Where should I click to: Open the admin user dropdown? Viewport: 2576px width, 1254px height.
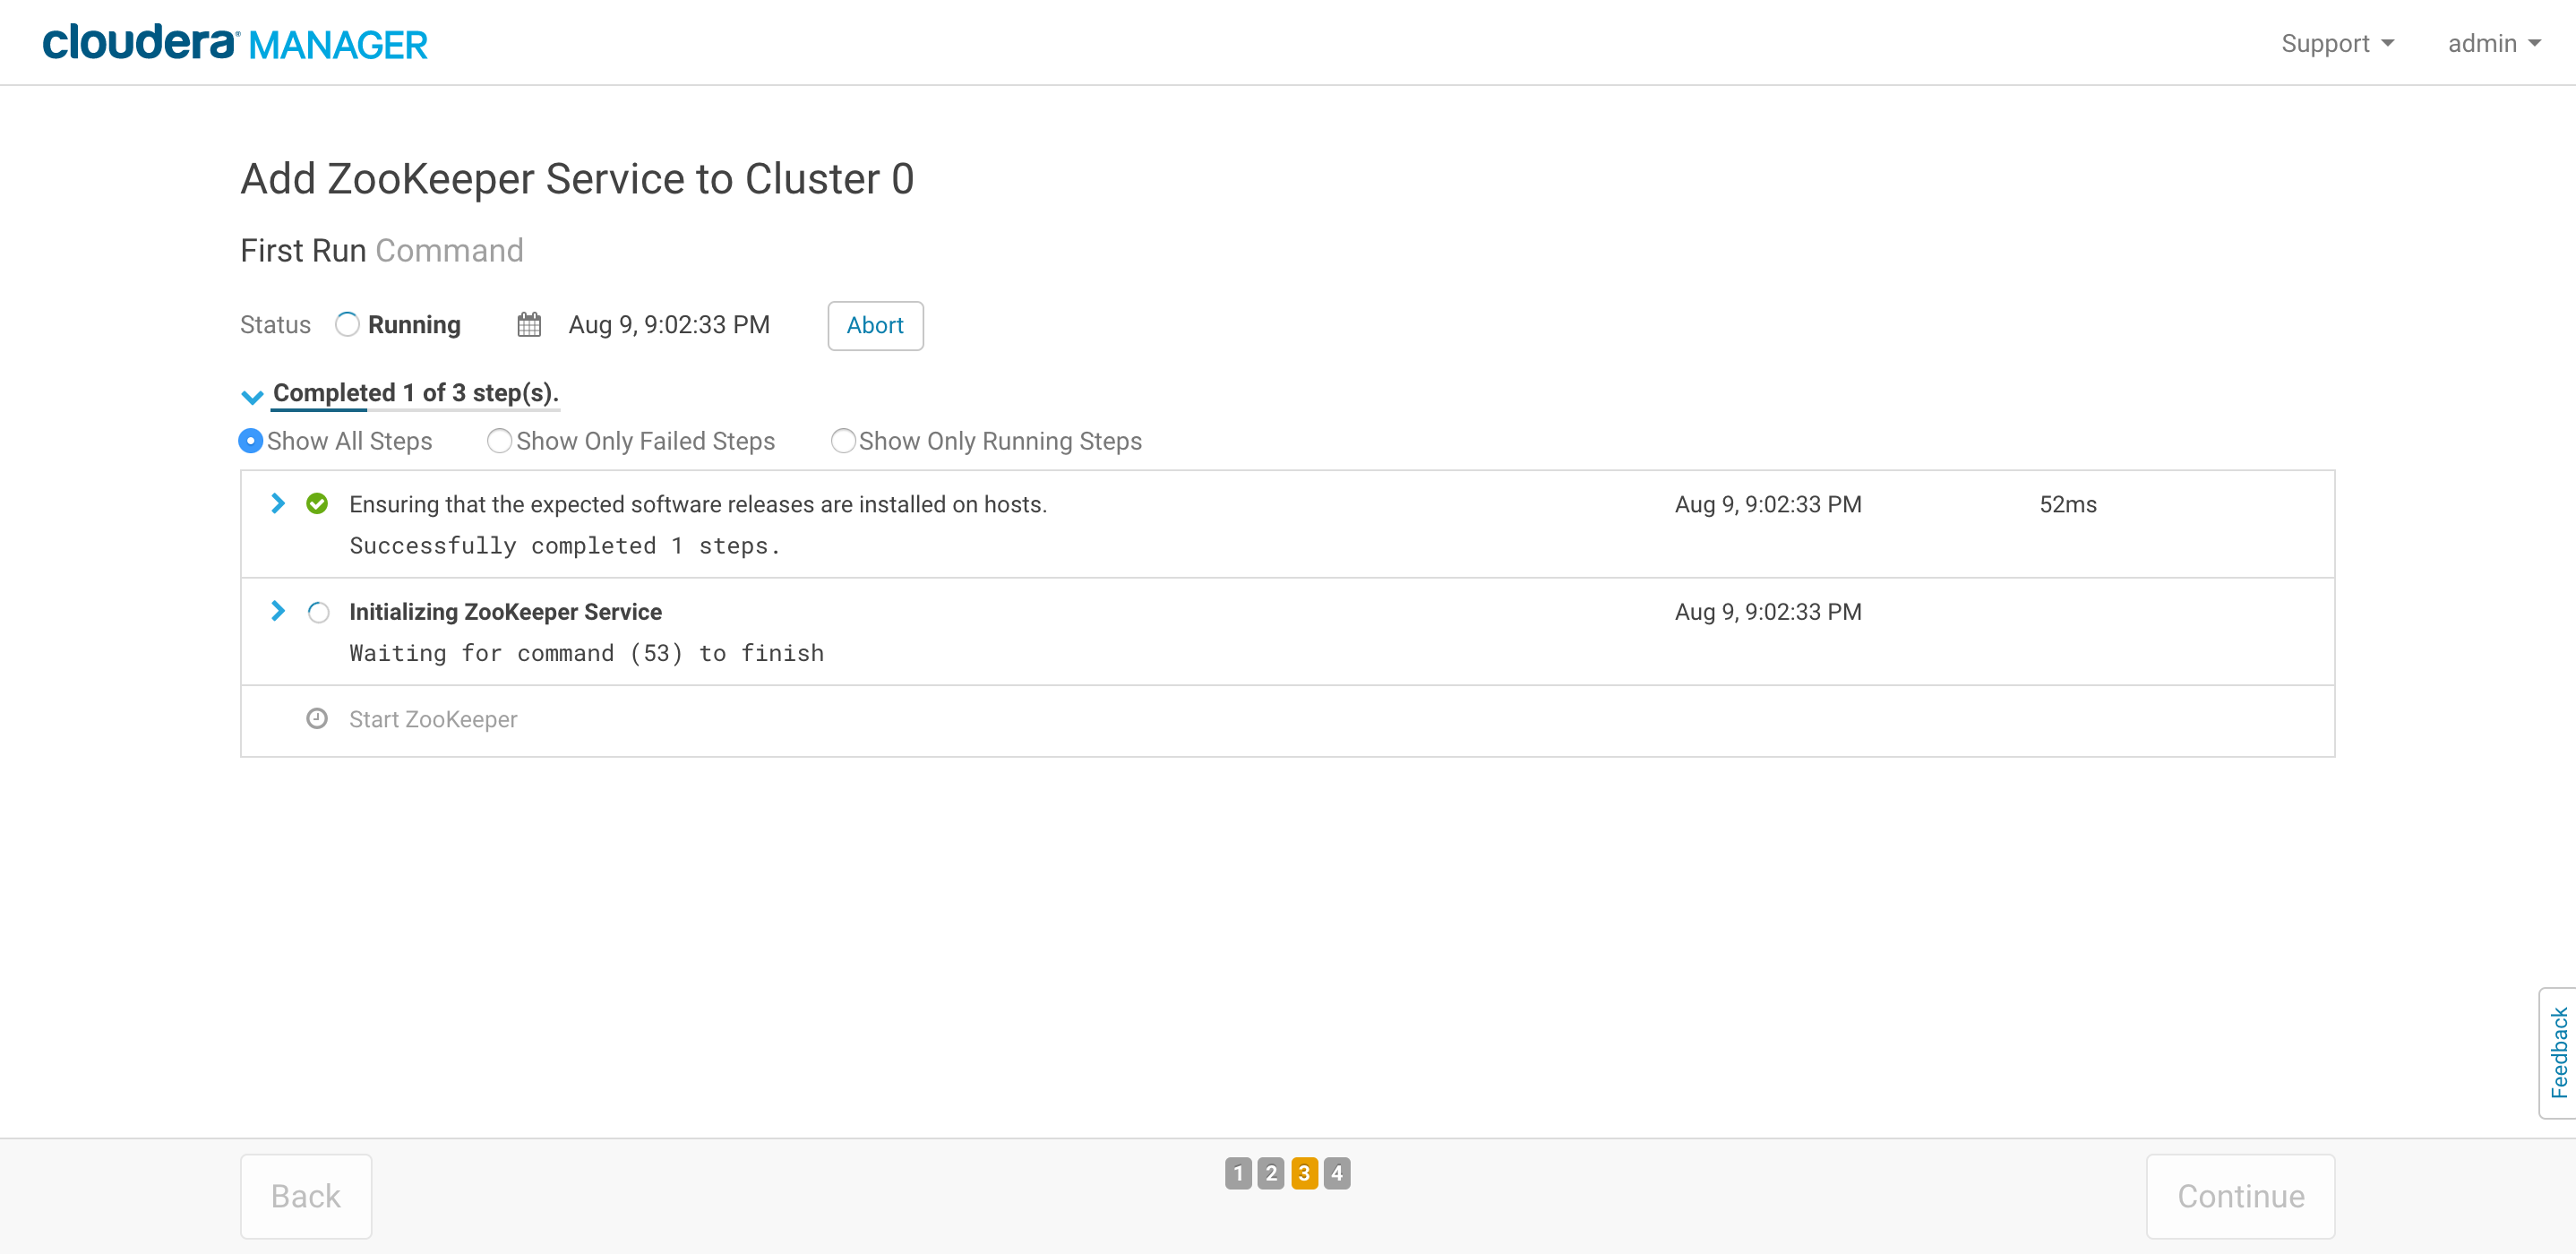(x=2494, y=43)
